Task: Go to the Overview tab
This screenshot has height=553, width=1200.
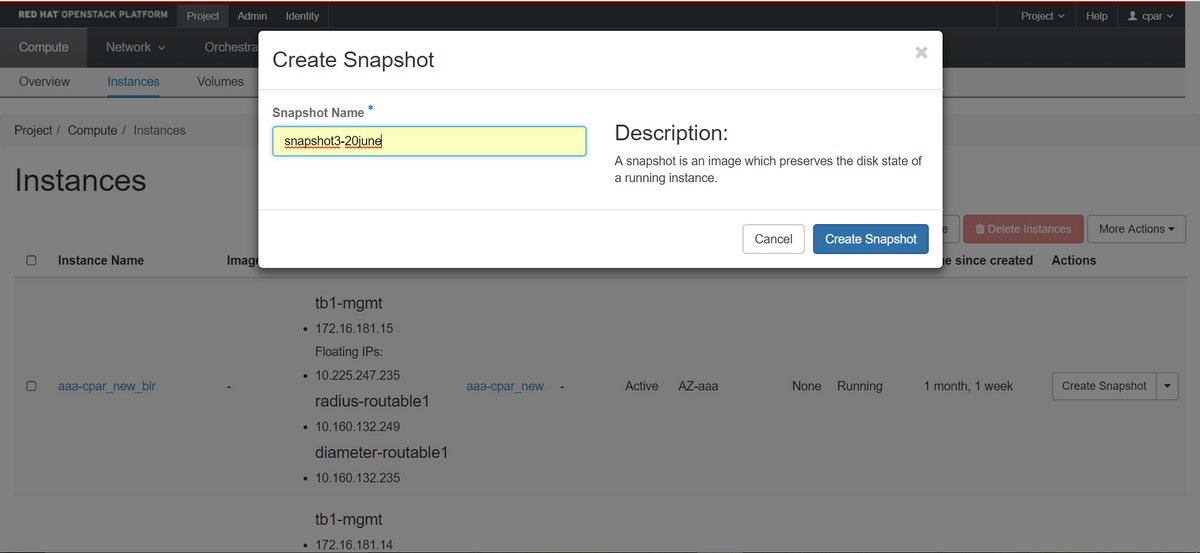Action: point(44,81)
